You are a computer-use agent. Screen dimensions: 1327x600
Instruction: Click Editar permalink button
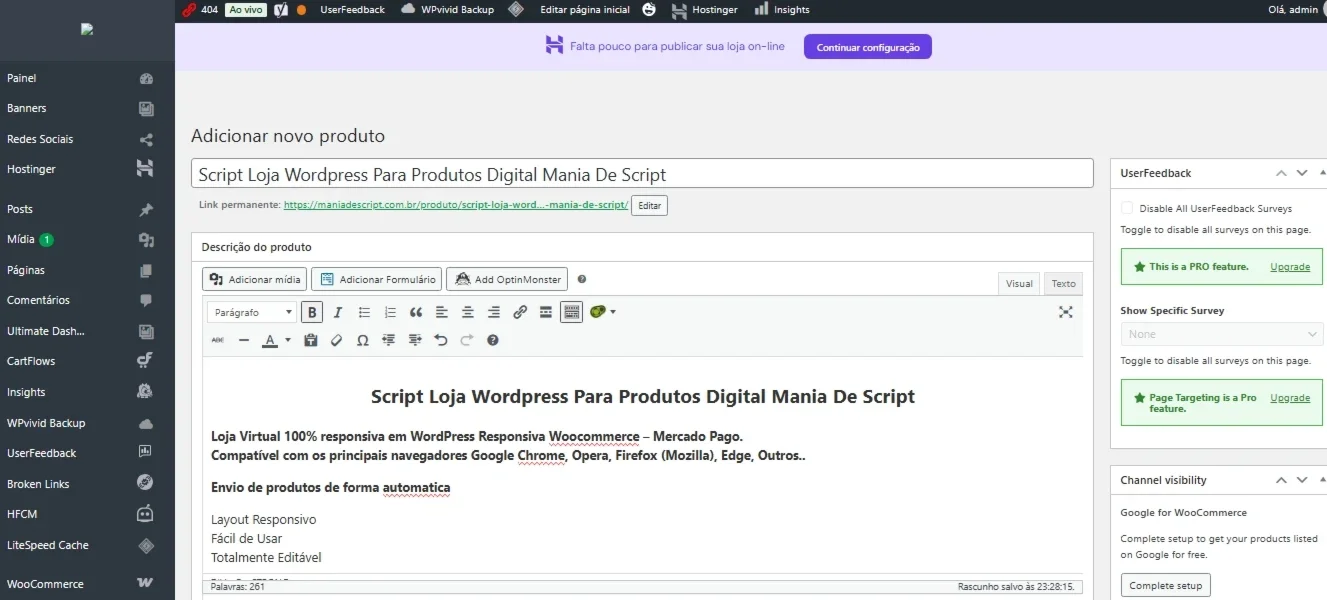[649, 205]
